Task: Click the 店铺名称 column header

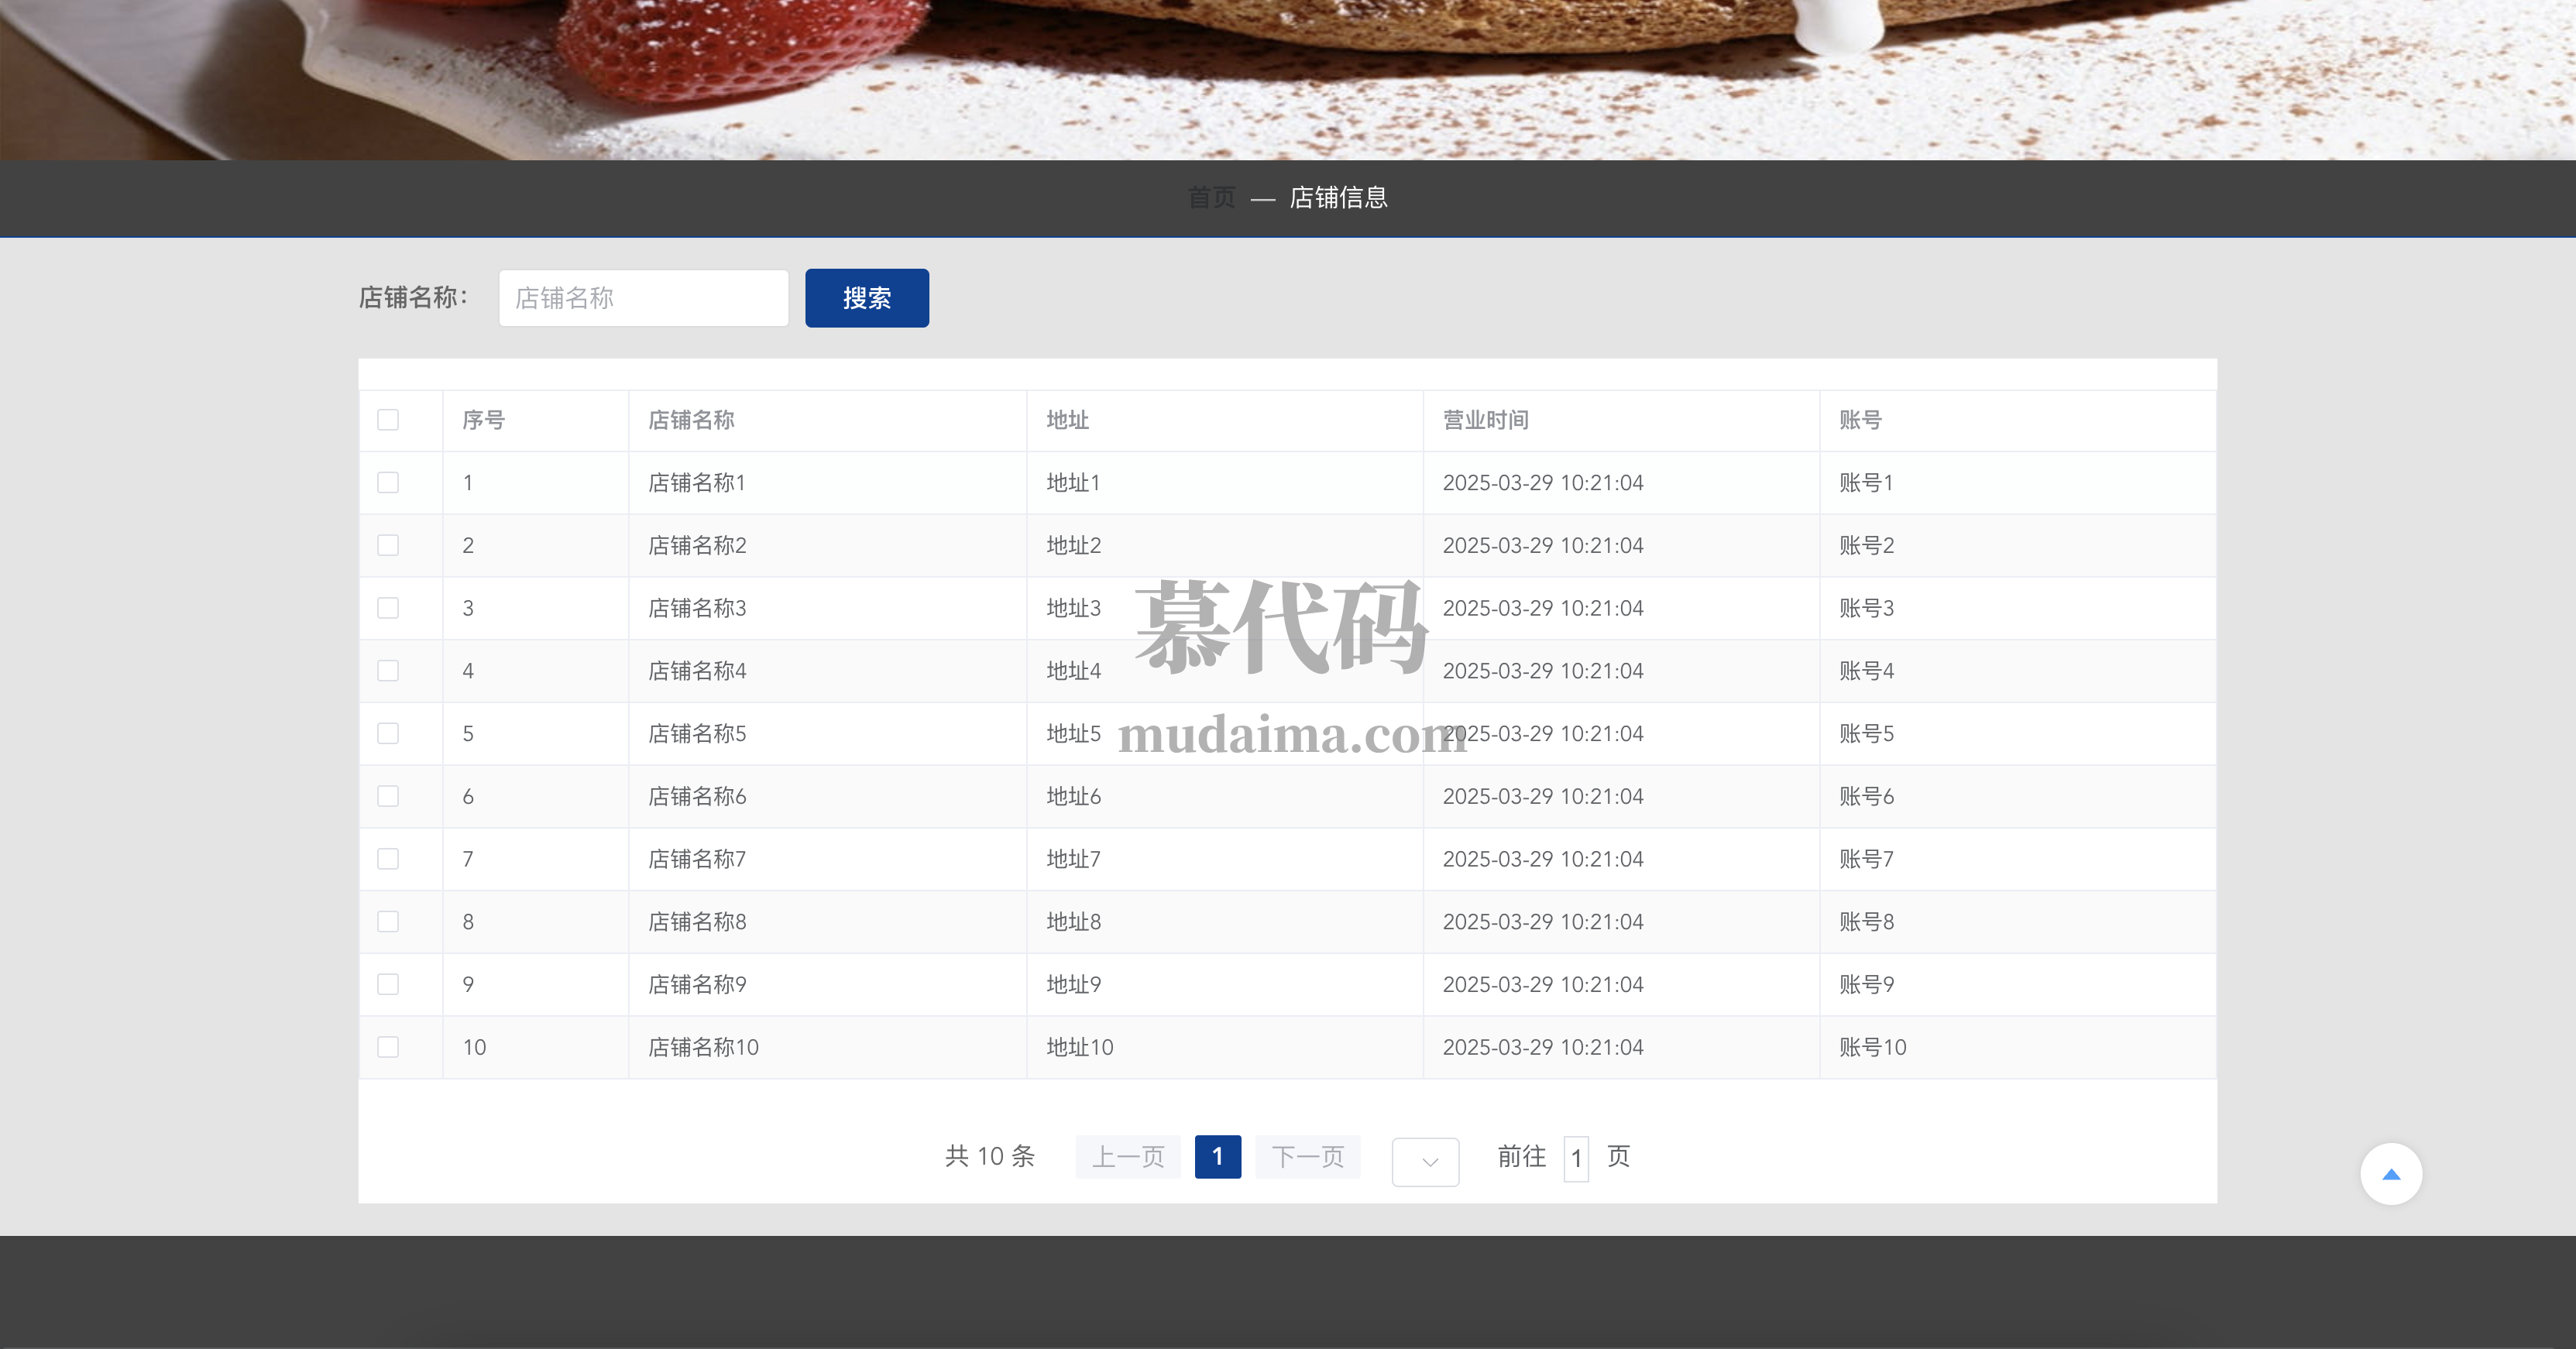Action: (x=691, y=420)
